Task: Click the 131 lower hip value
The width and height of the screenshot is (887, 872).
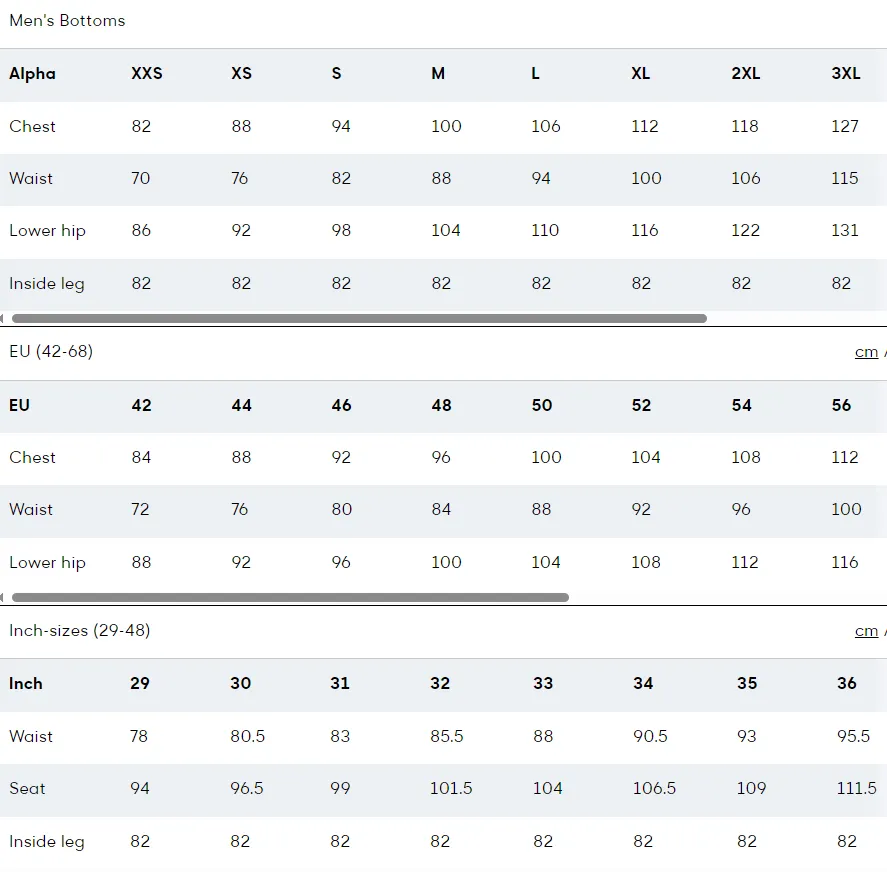Action: pos(845,230)
